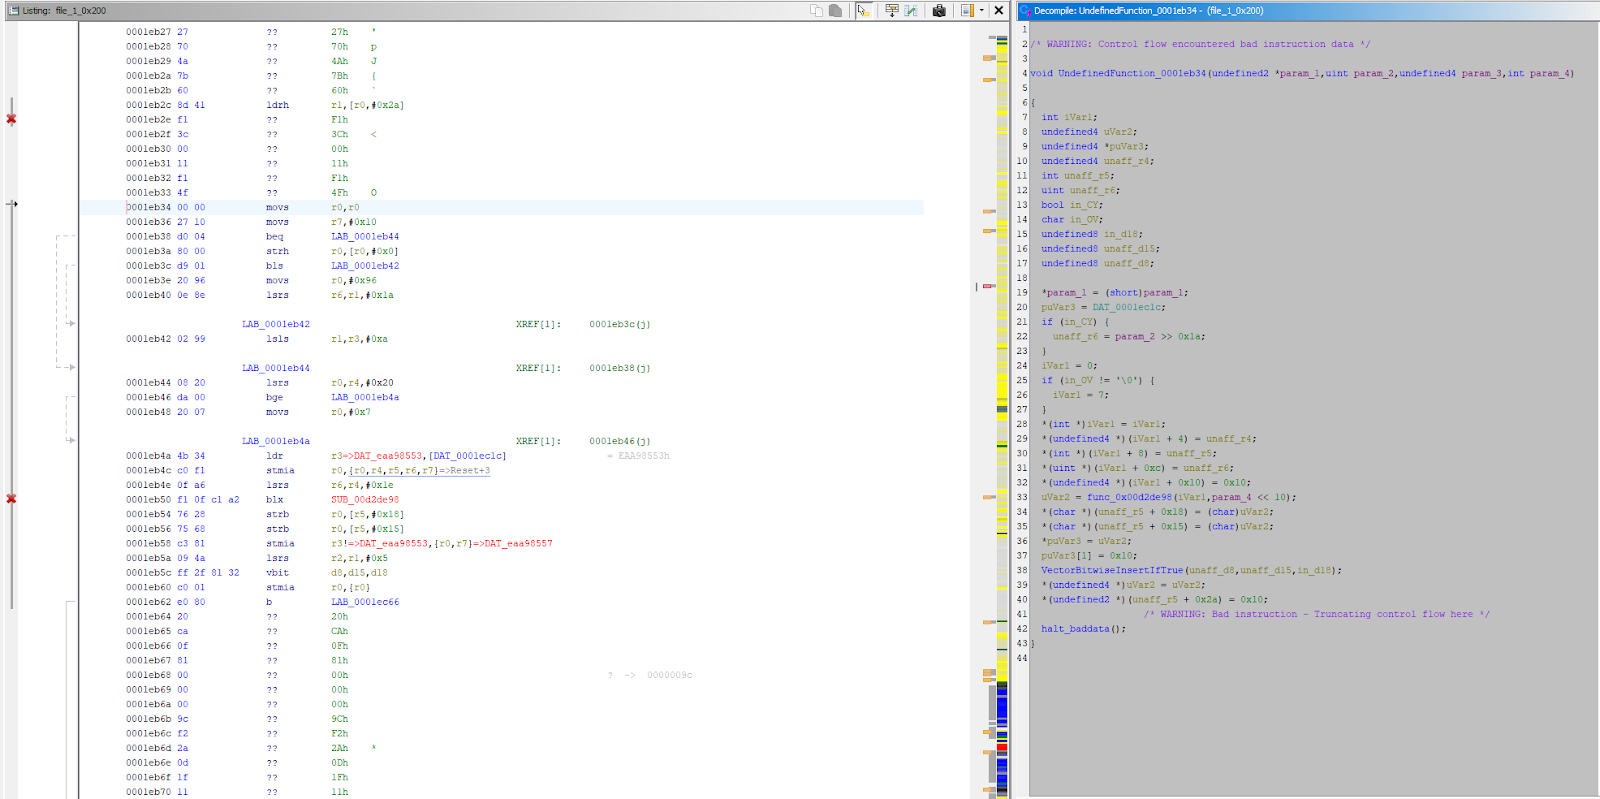Toggle the overview margin display icon
This screenshot has height=799, width=1600.
click(x=967, y=10)
